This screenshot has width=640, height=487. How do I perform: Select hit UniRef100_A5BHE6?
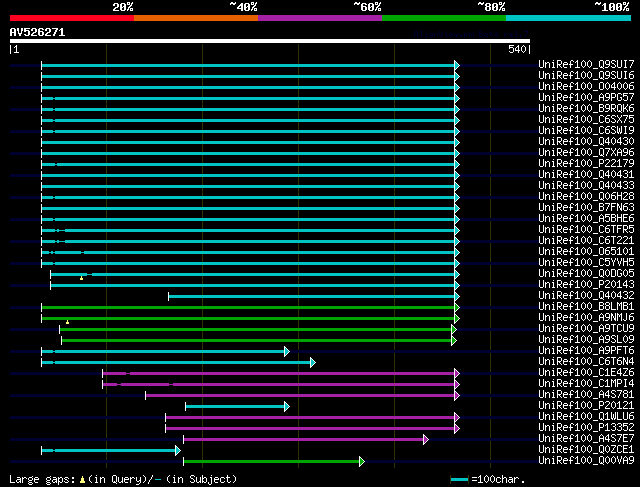pos(586,218)
